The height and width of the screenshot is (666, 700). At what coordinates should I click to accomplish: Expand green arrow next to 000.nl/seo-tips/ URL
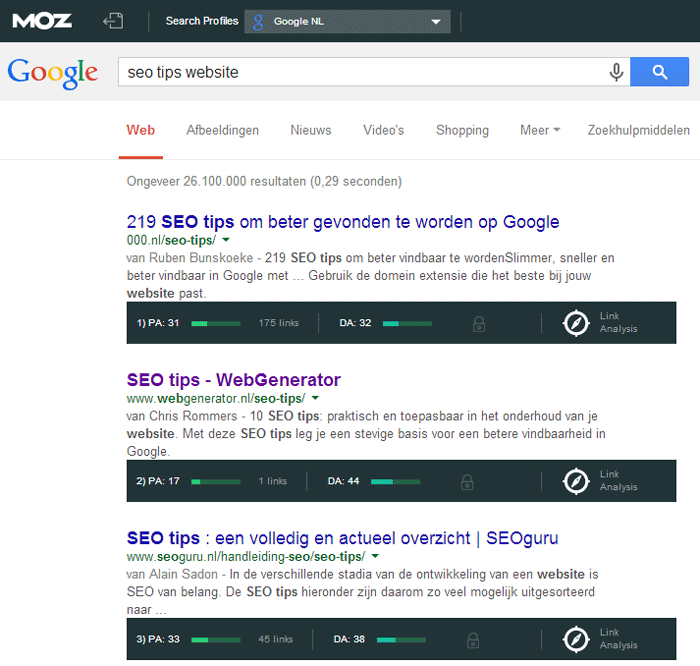tap(226, 241)
